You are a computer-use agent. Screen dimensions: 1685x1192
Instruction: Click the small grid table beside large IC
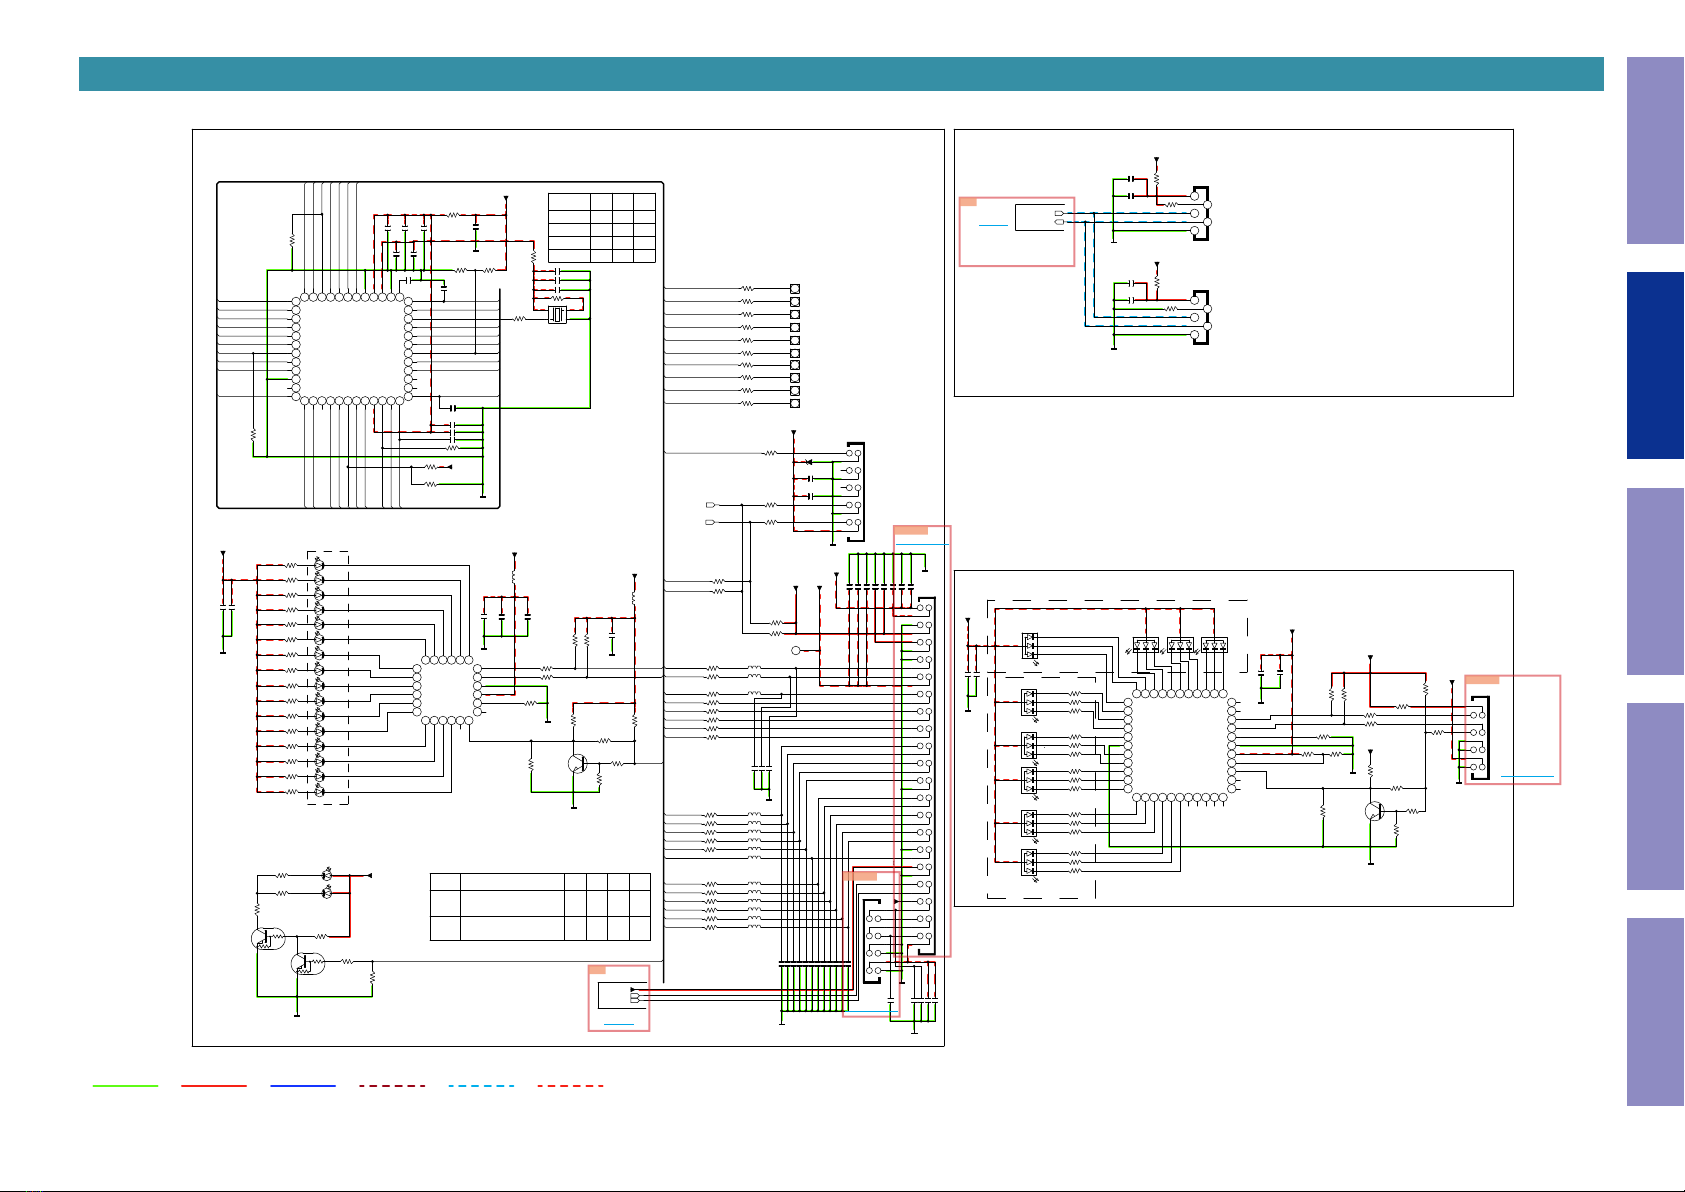tap(602, 228)
